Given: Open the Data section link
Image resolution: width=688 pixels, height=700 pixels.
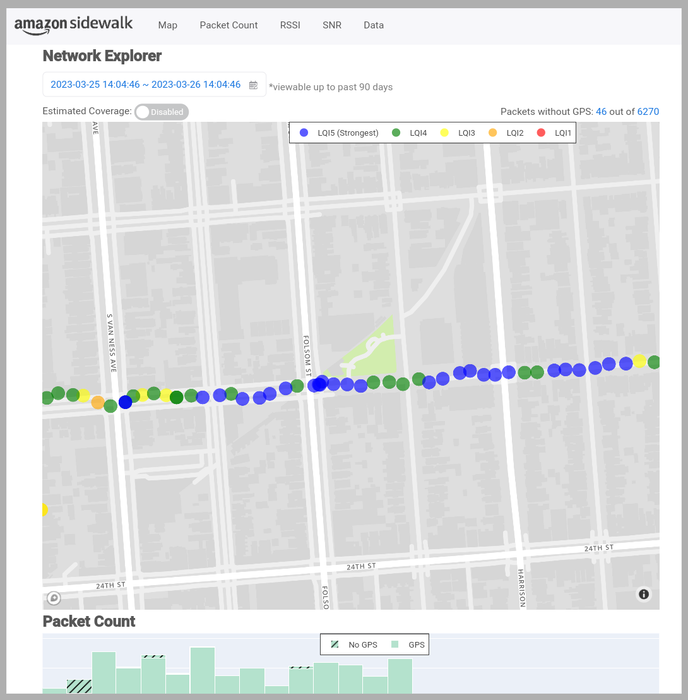Looking at the screenshot, I should [373, 25].
